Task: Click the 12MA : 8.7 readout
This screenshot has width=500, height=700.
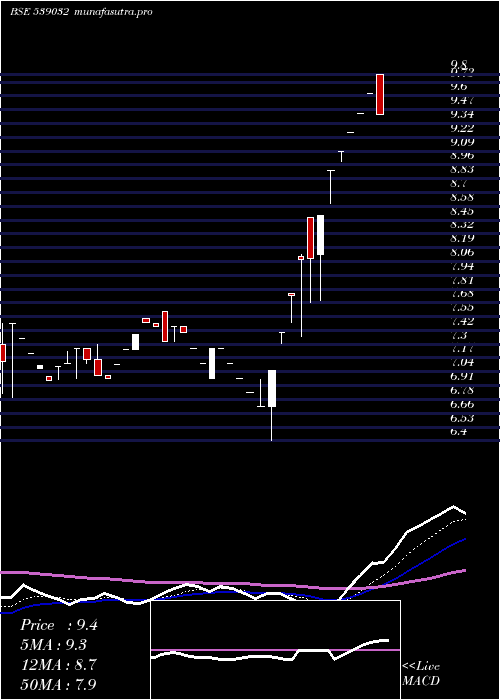Action: [59, 665]
